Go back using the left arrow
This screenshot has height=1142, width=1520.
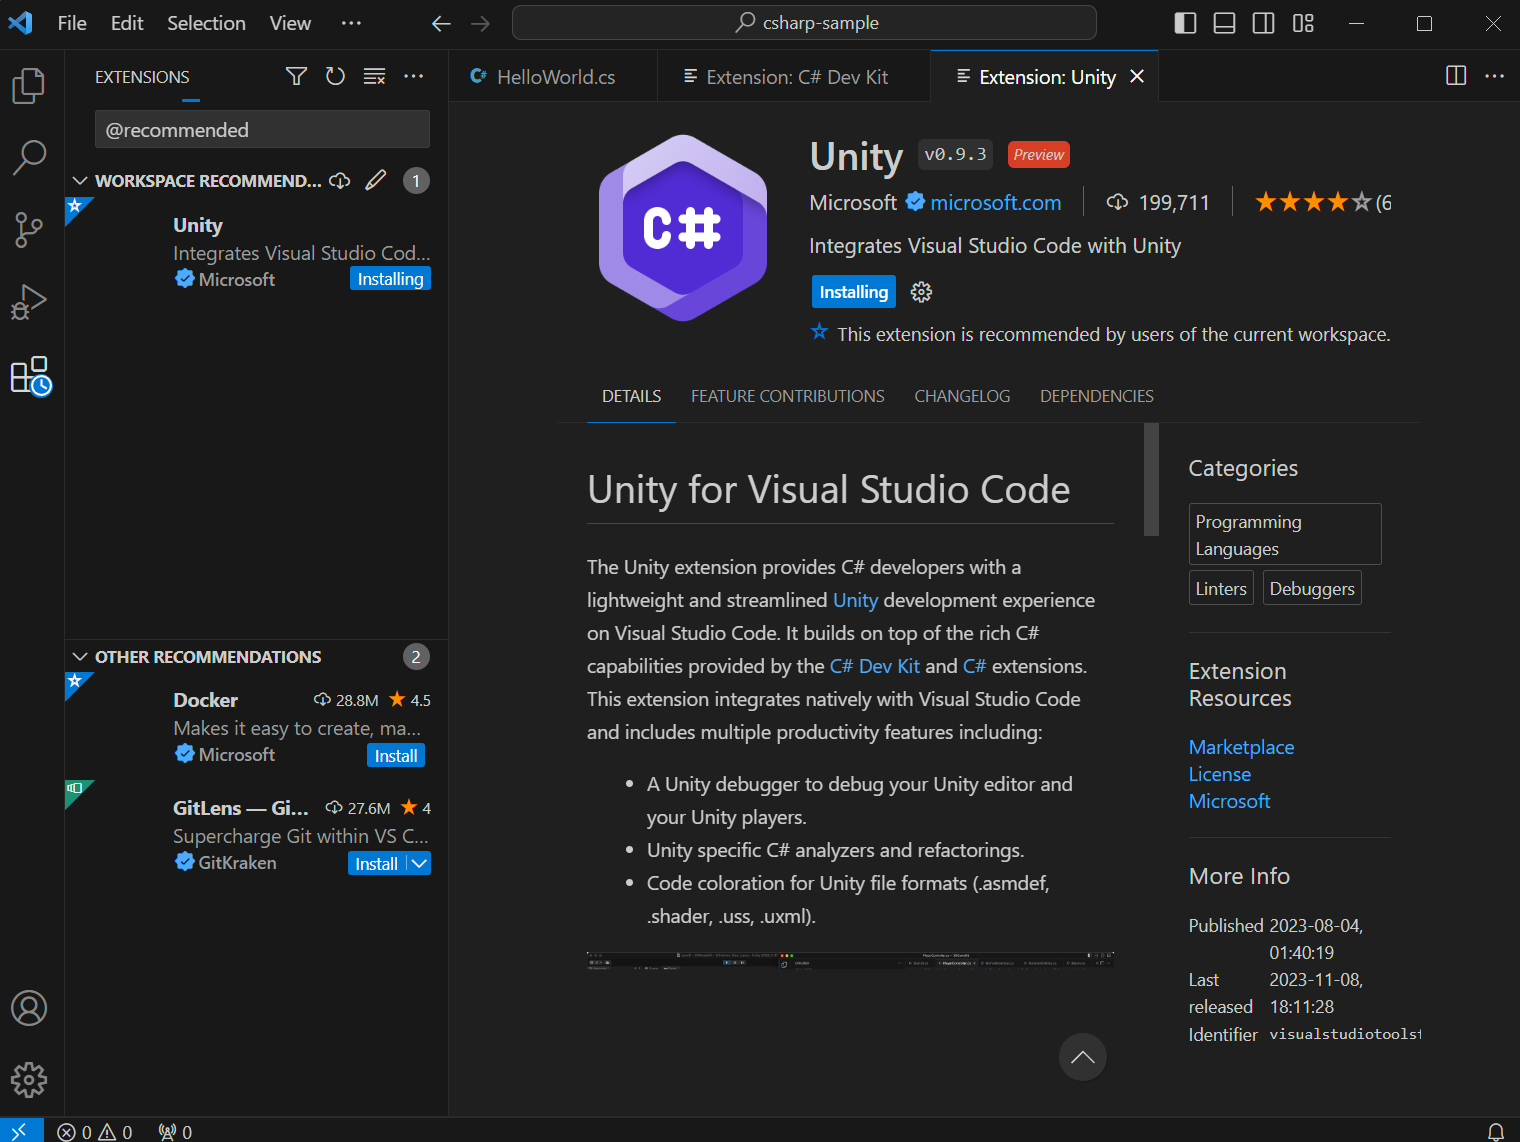[441, 23]
